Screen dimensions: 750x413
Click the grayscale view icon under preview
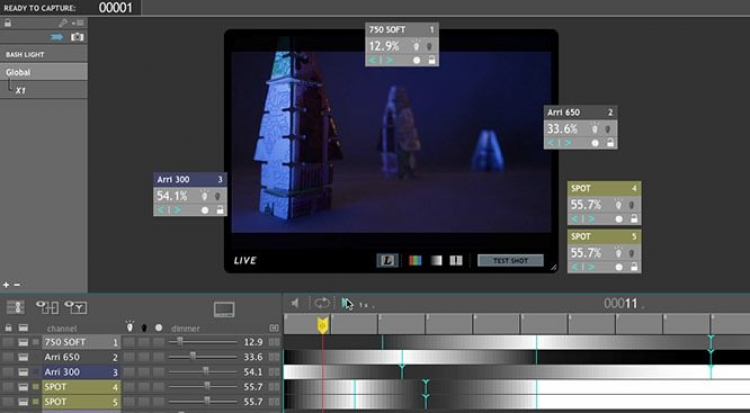436,260
